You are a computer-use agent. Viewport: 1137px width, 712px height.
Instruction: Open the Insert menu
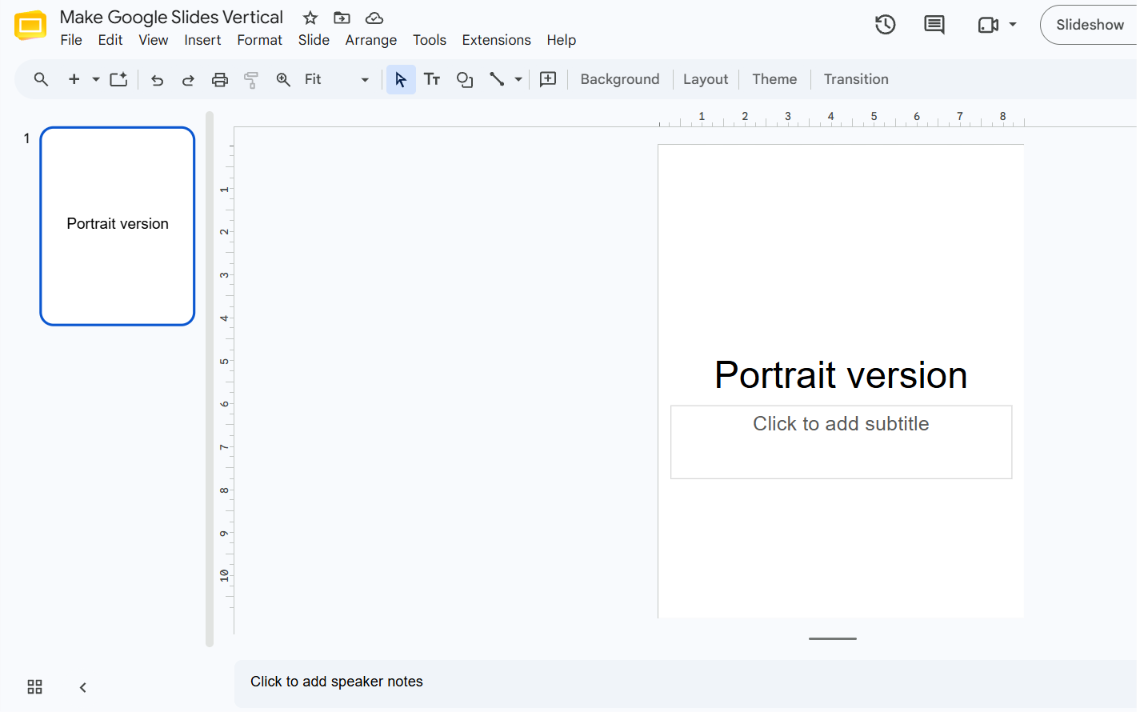(202, 40)
